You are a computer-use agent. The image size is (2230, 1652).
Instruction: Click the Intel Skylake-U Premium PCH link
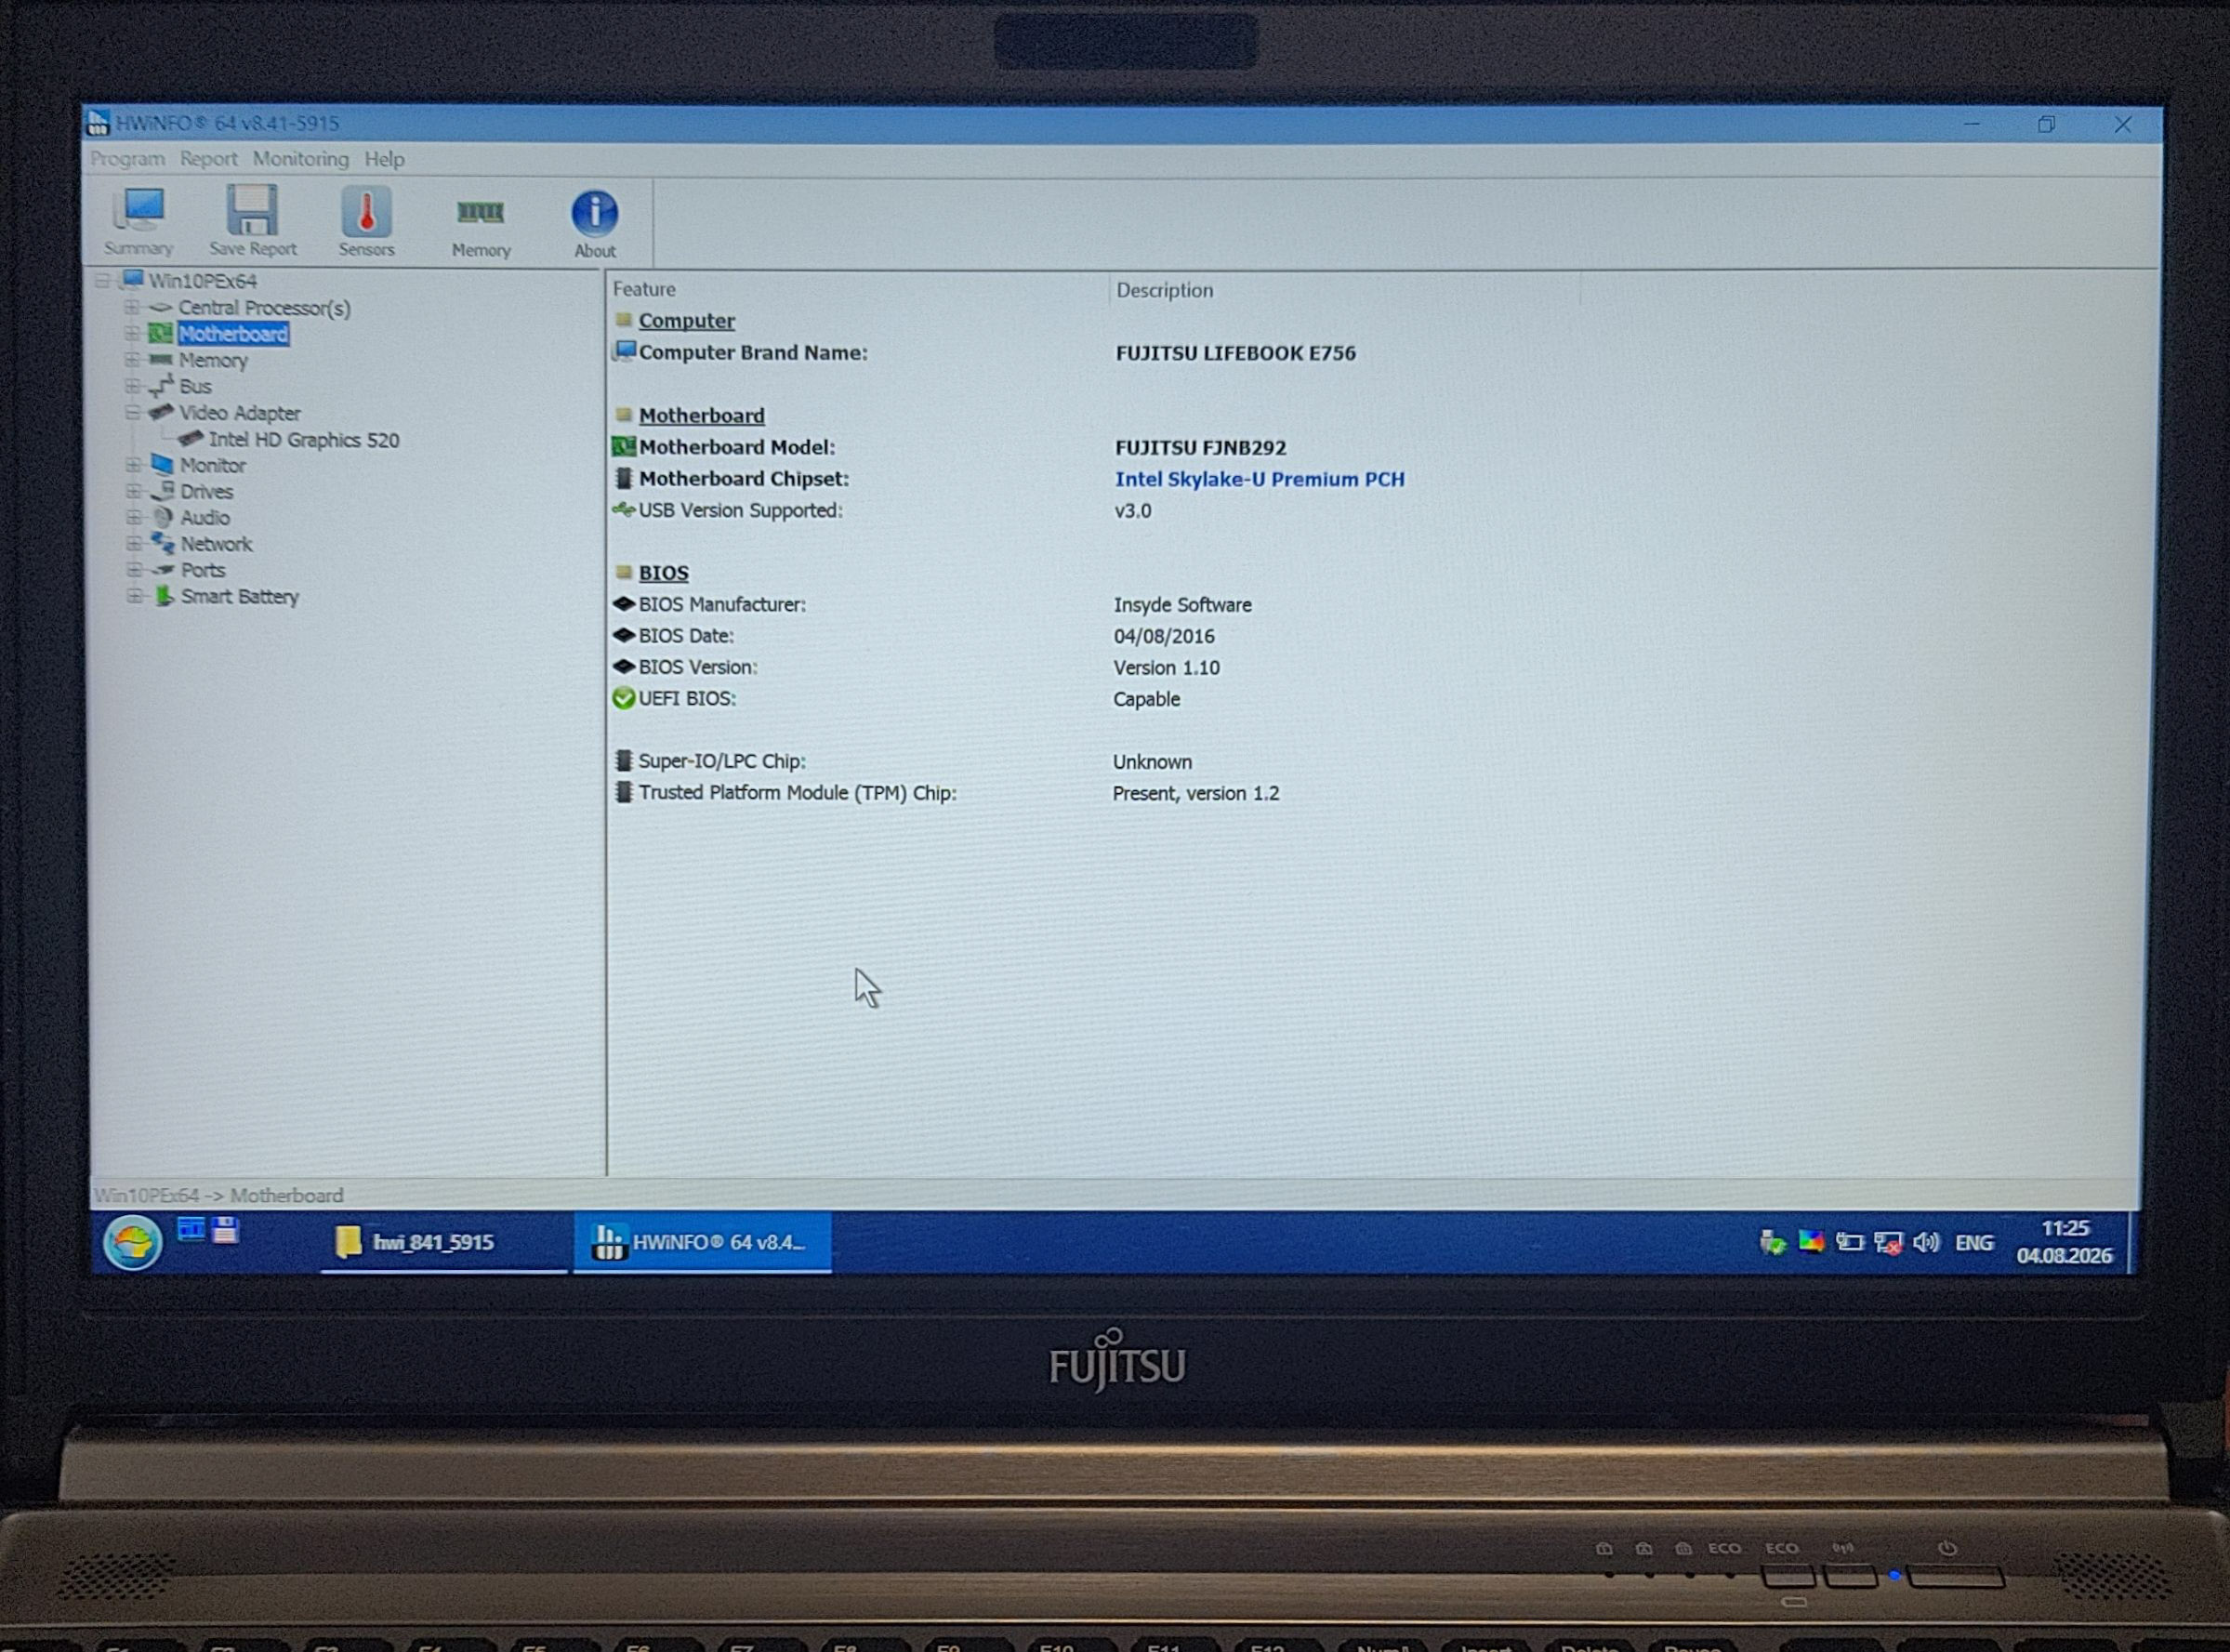point(1259,479)
